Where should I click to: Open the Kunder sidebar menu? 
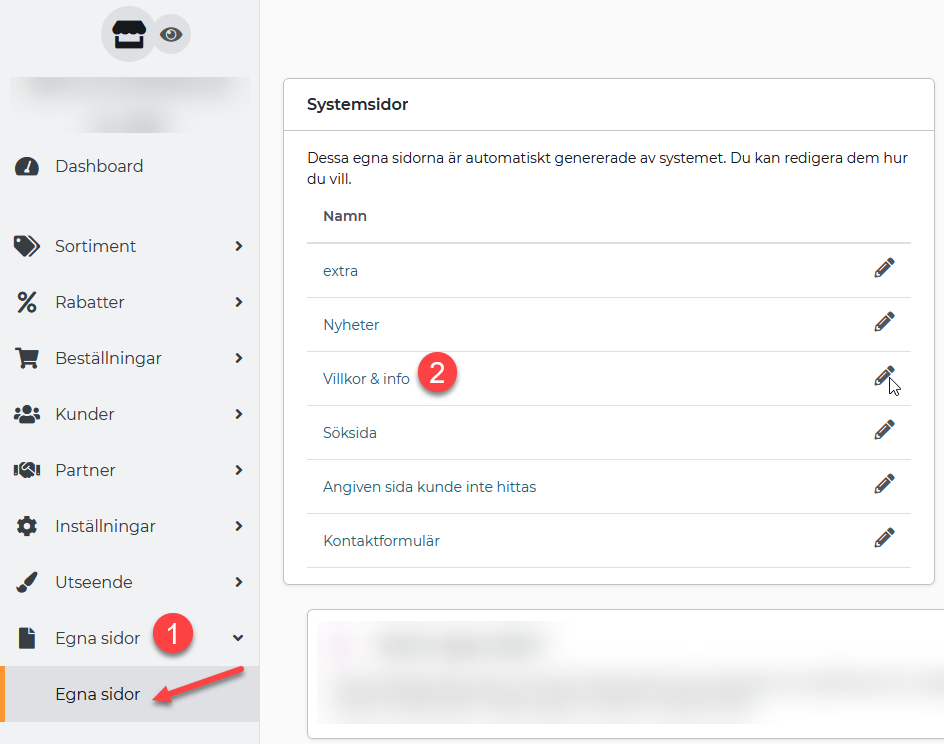(85, 414)
